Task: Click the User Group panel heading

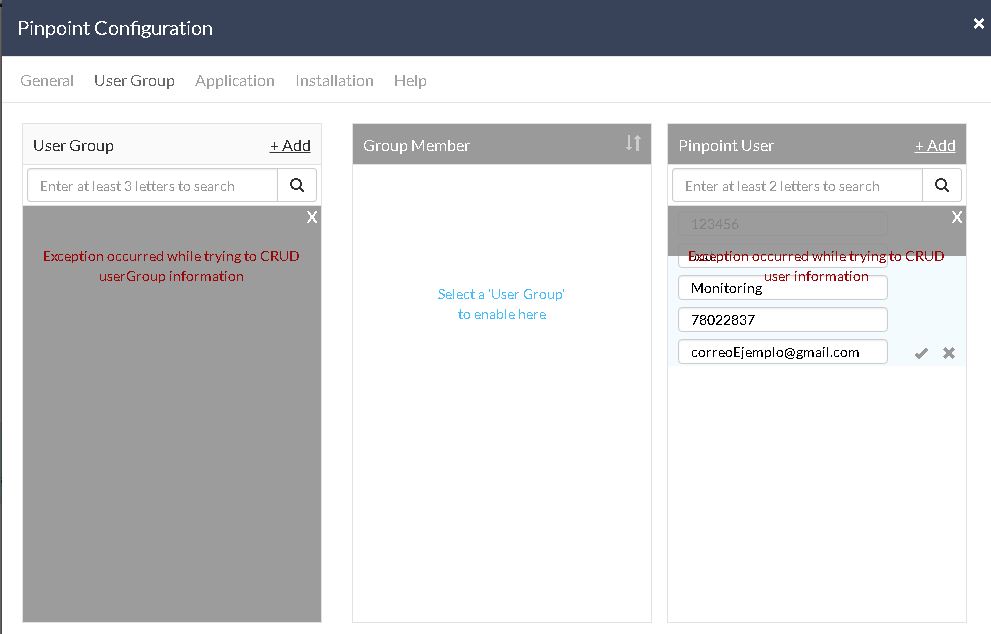Action: click(73, 145)
